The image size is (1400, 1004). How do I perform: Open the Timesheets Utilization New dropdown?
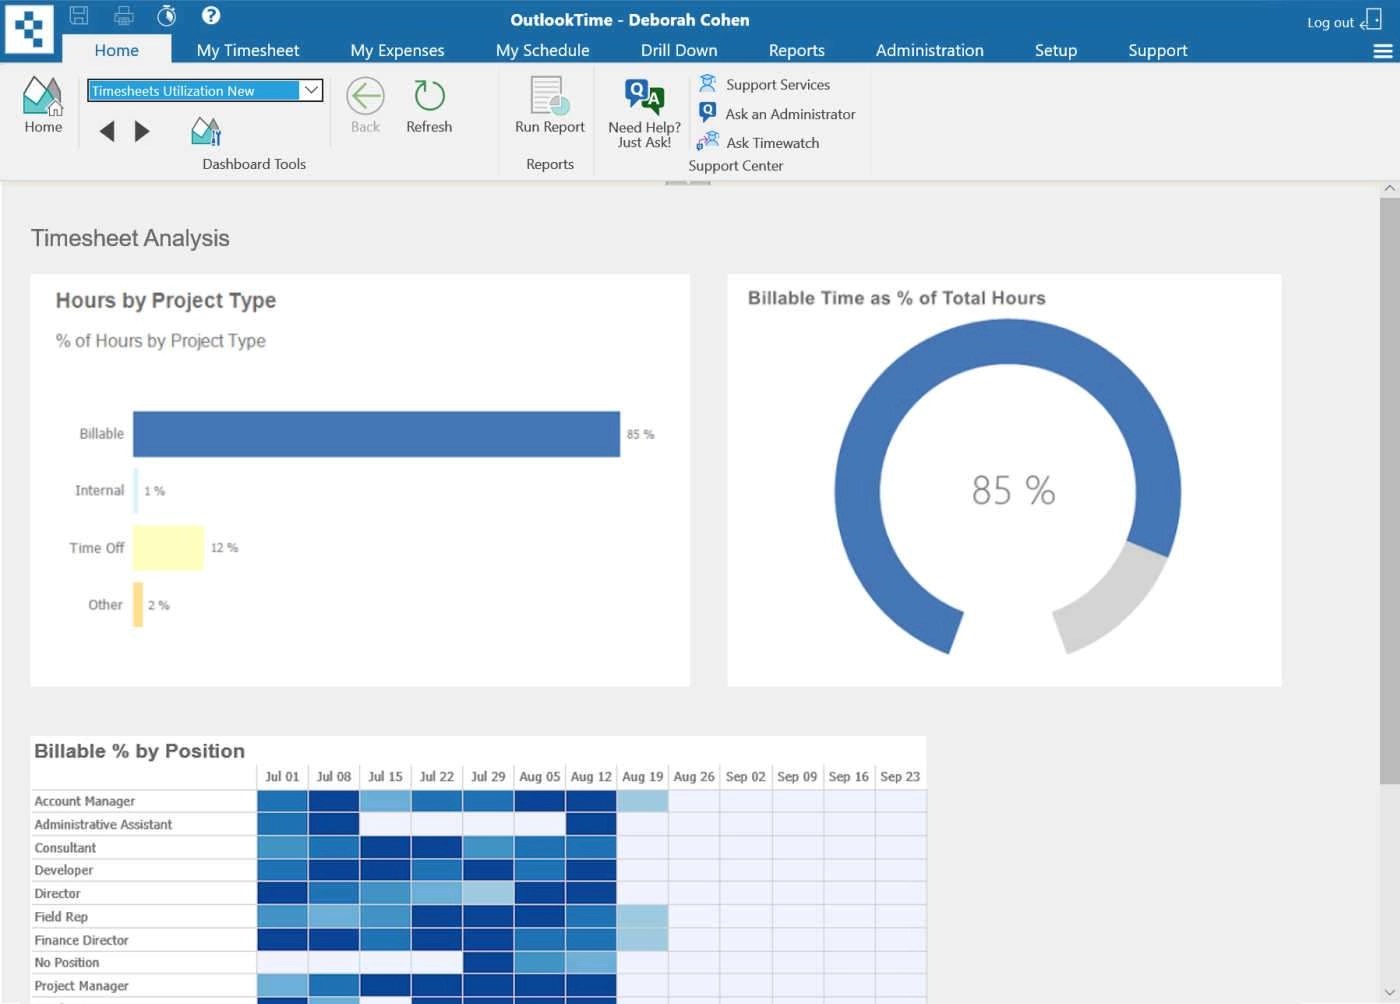[x=311, y=90]
